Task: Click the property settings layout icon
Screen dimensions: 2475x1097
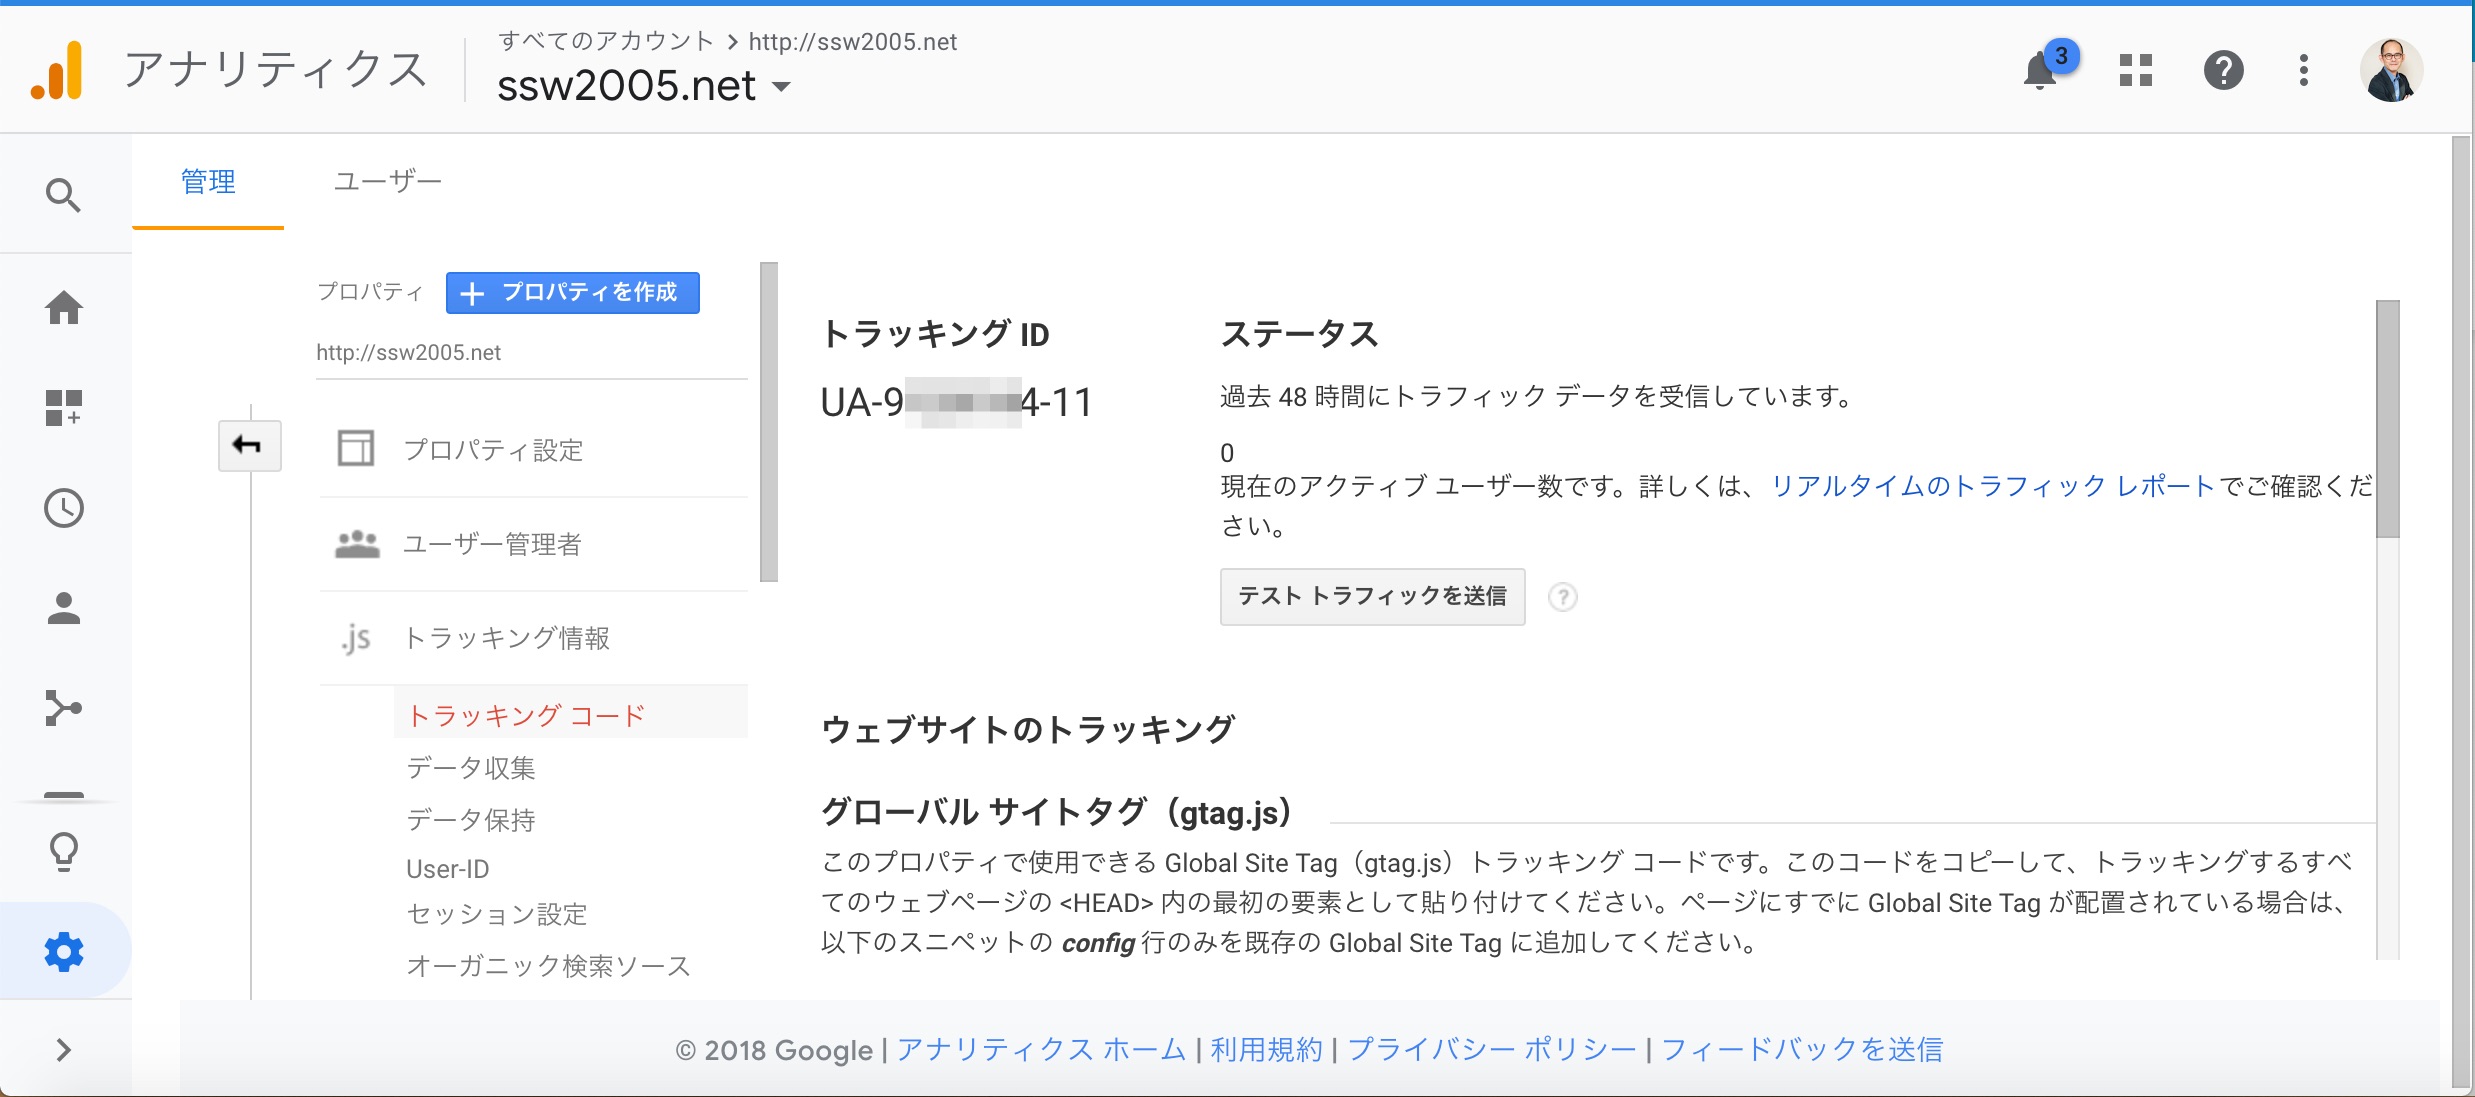Action: pyautogui.click(x=356, y=448)
